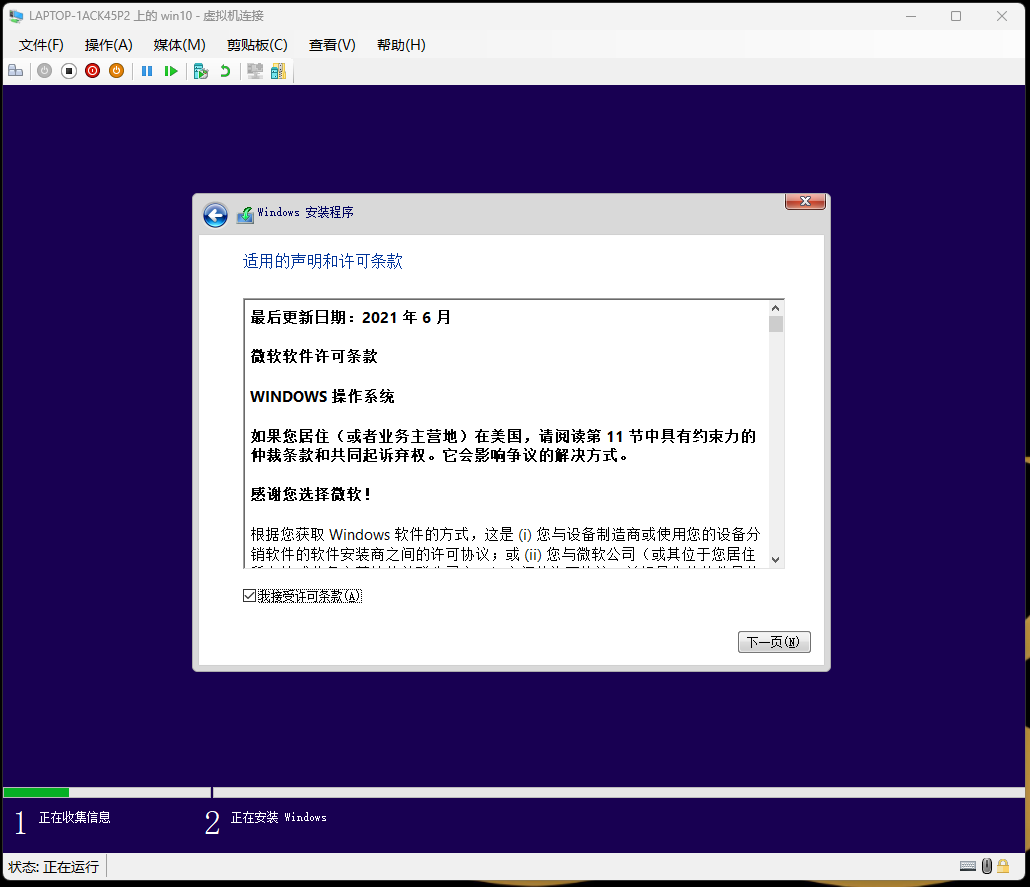Screen dimensions: 1030x887
Task: Click the text WINDOWS 操作系统
Action: coord(322,396)
